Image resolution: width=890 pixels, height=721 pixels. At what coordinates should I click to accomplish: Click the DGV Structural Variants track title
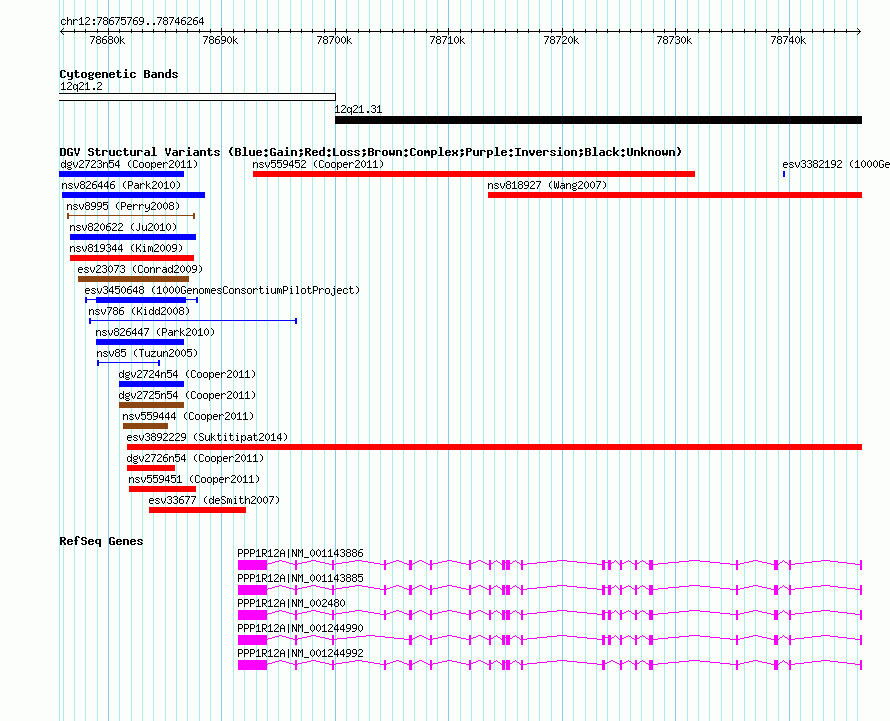coord(371,152)
